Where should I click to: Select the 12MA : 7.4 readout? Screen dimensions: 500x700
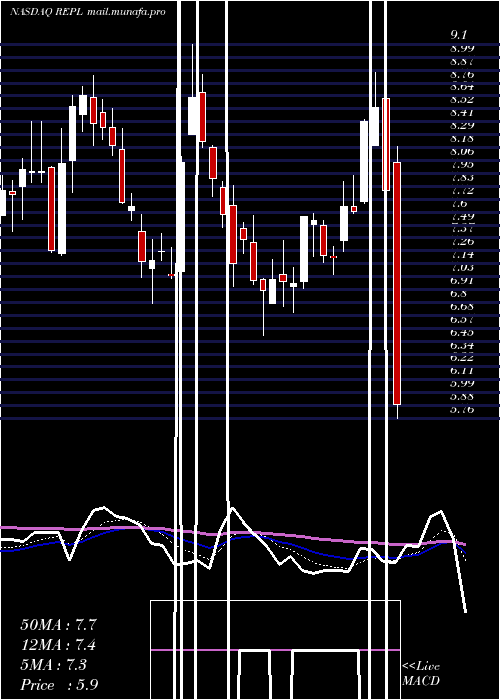[x=58, y=645]
